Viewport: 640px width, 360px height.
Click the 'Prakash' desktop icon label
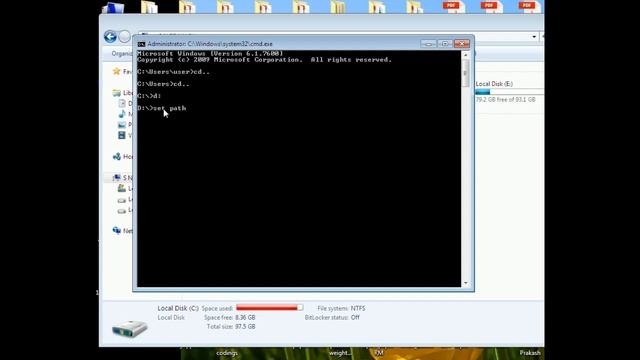coord(530,353)
